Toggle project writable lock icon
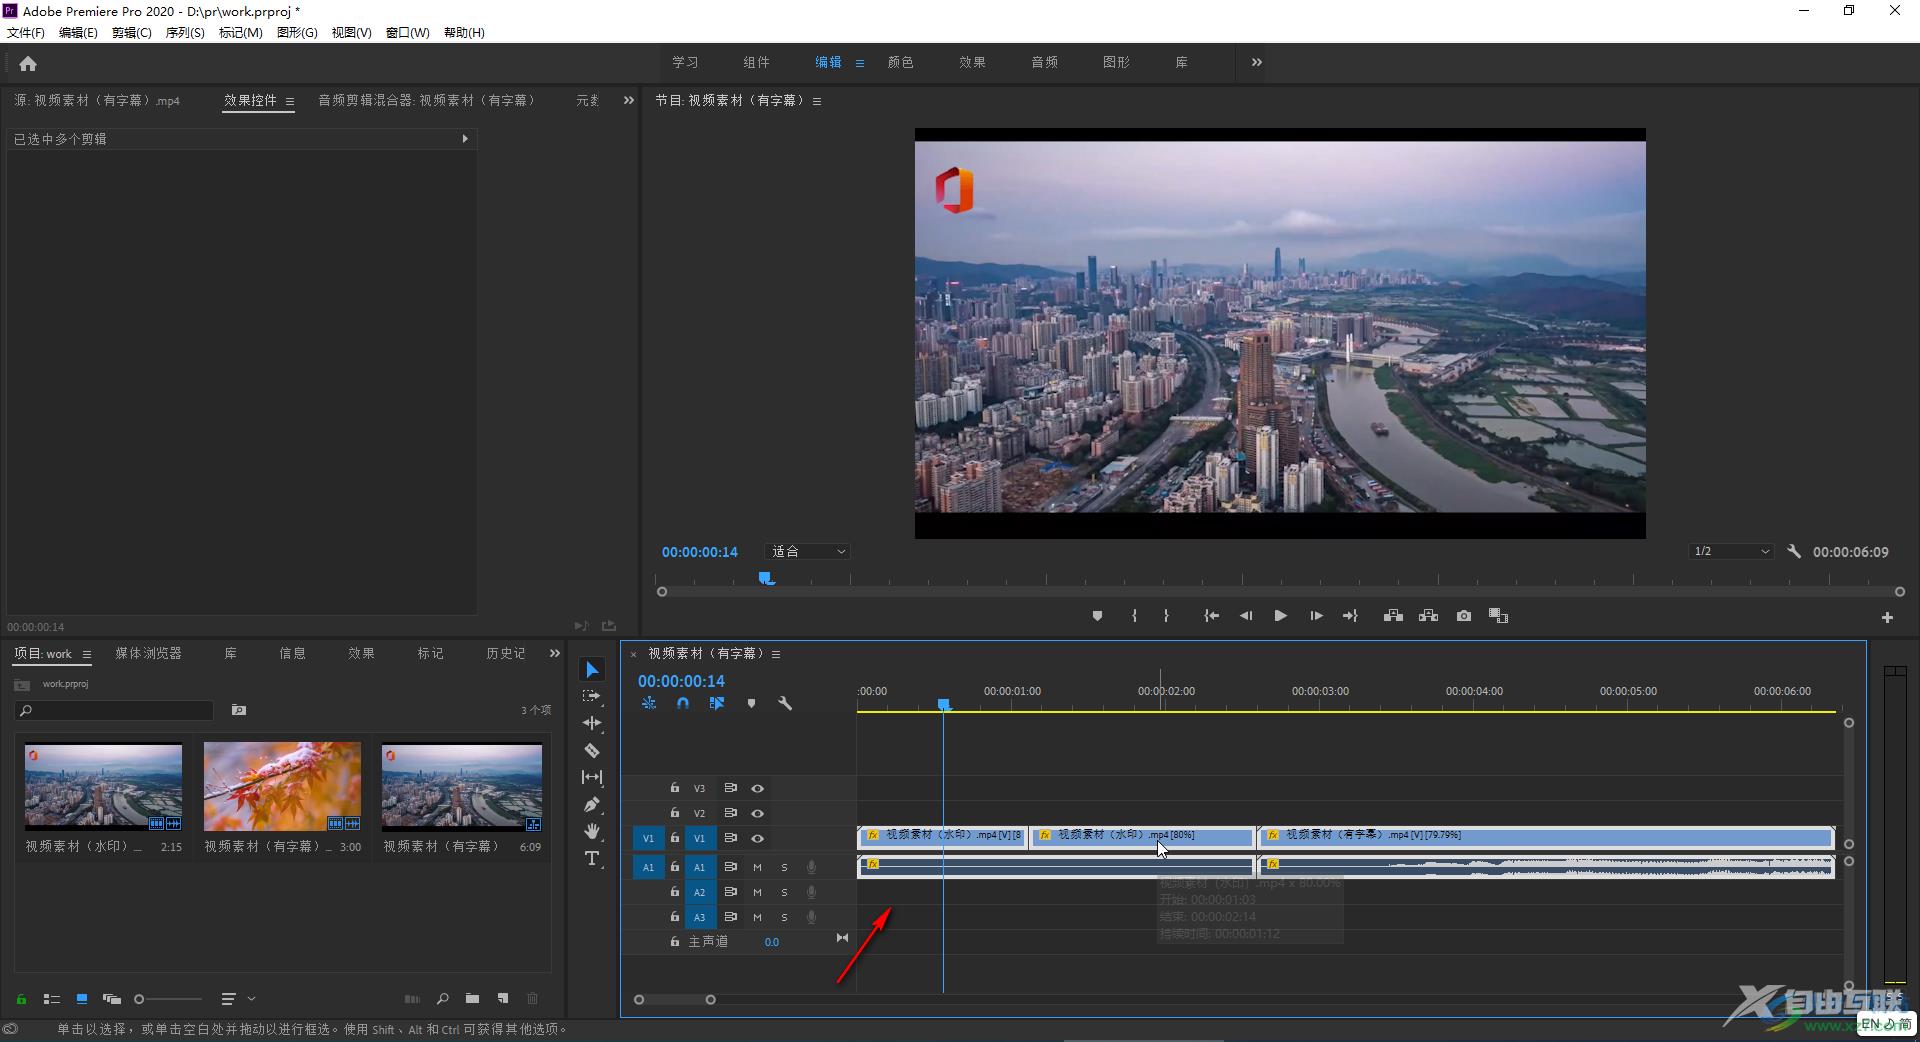This screenshot has width=1920, height=1042. coord(21,998)
